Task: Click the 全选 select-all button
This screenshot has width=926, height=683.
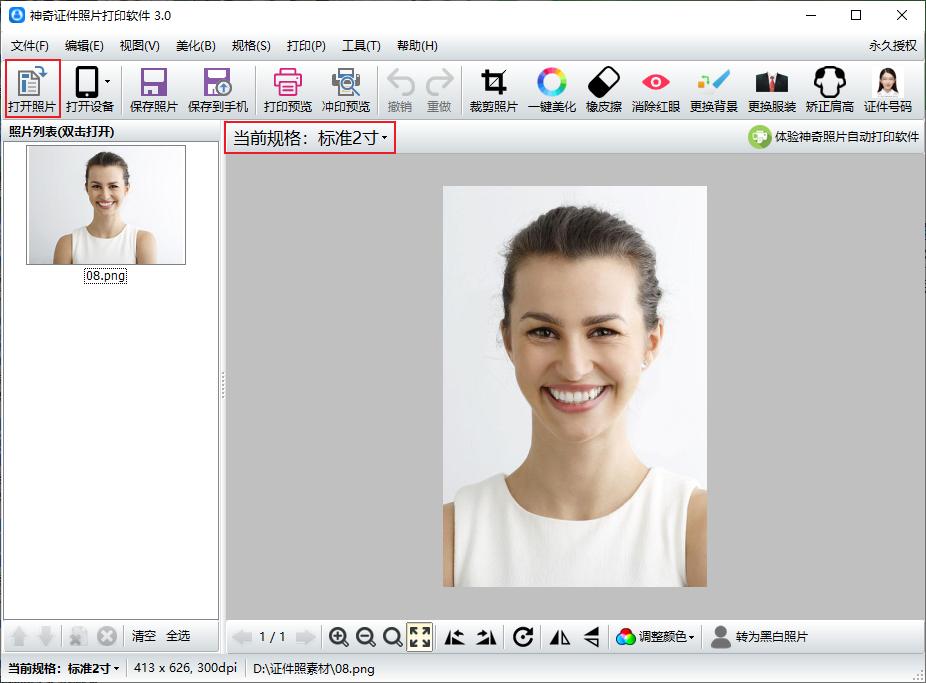Action: [x=178, y=636]
